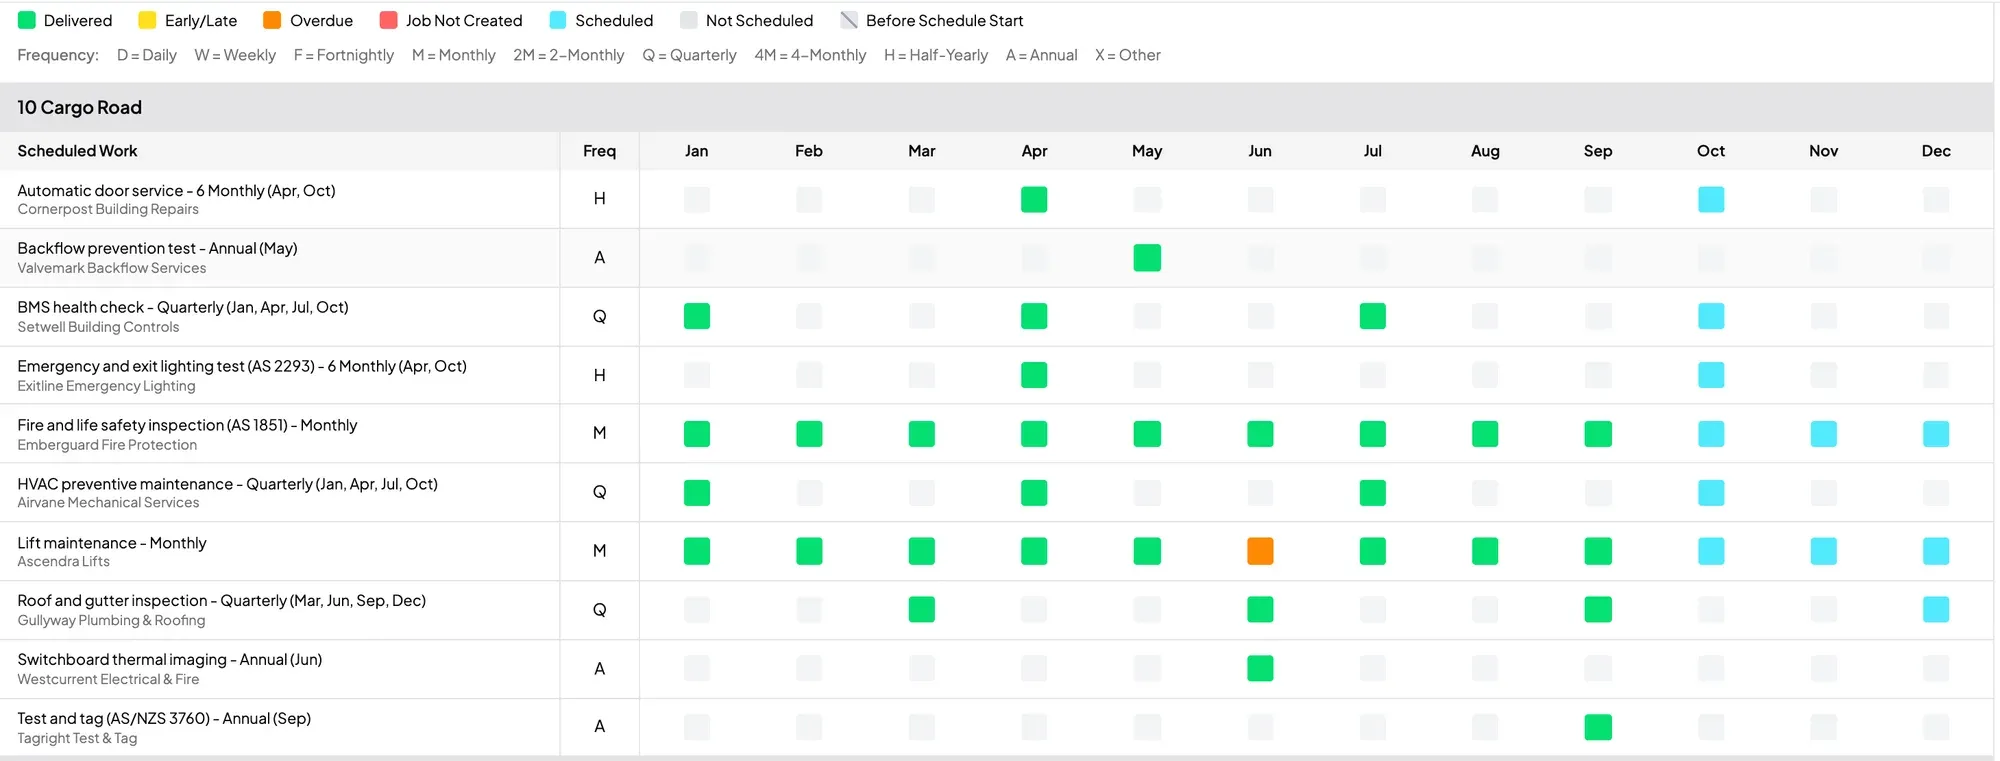2000x761 pixels.
Task: Click the green Delivered legend swatch
Action: 27,20
